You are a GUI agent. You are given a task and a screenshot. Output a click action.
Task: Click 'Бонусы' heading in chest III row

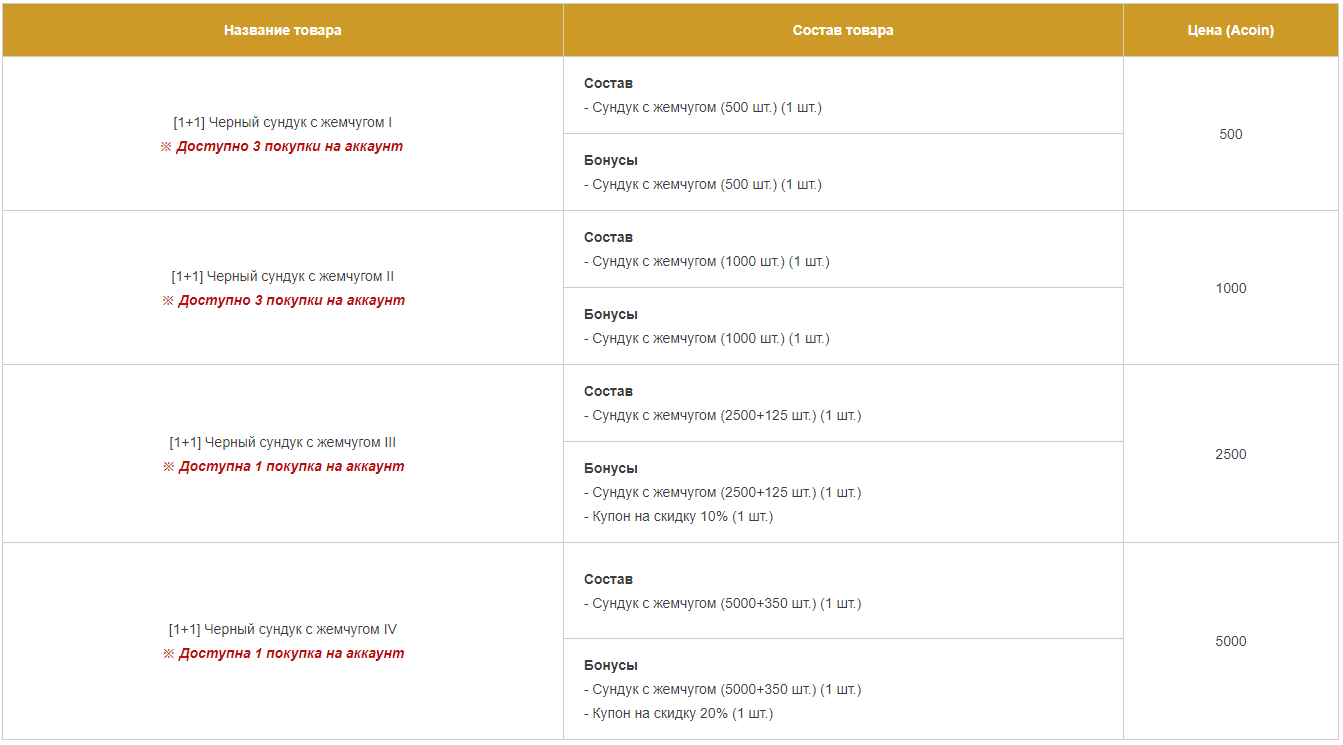(611, 468)
